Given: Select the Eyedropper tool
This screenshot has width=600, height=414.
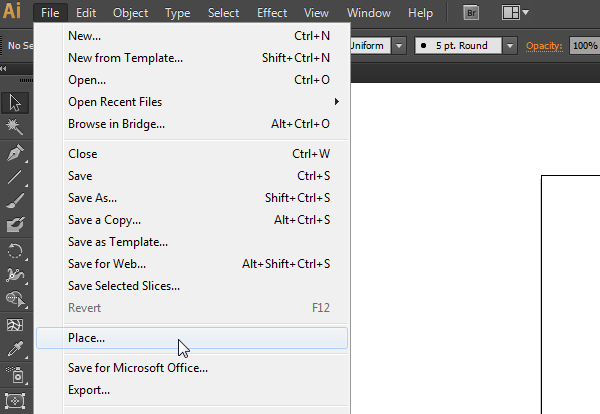Looking at the screenshot, I should coord(15,349).
